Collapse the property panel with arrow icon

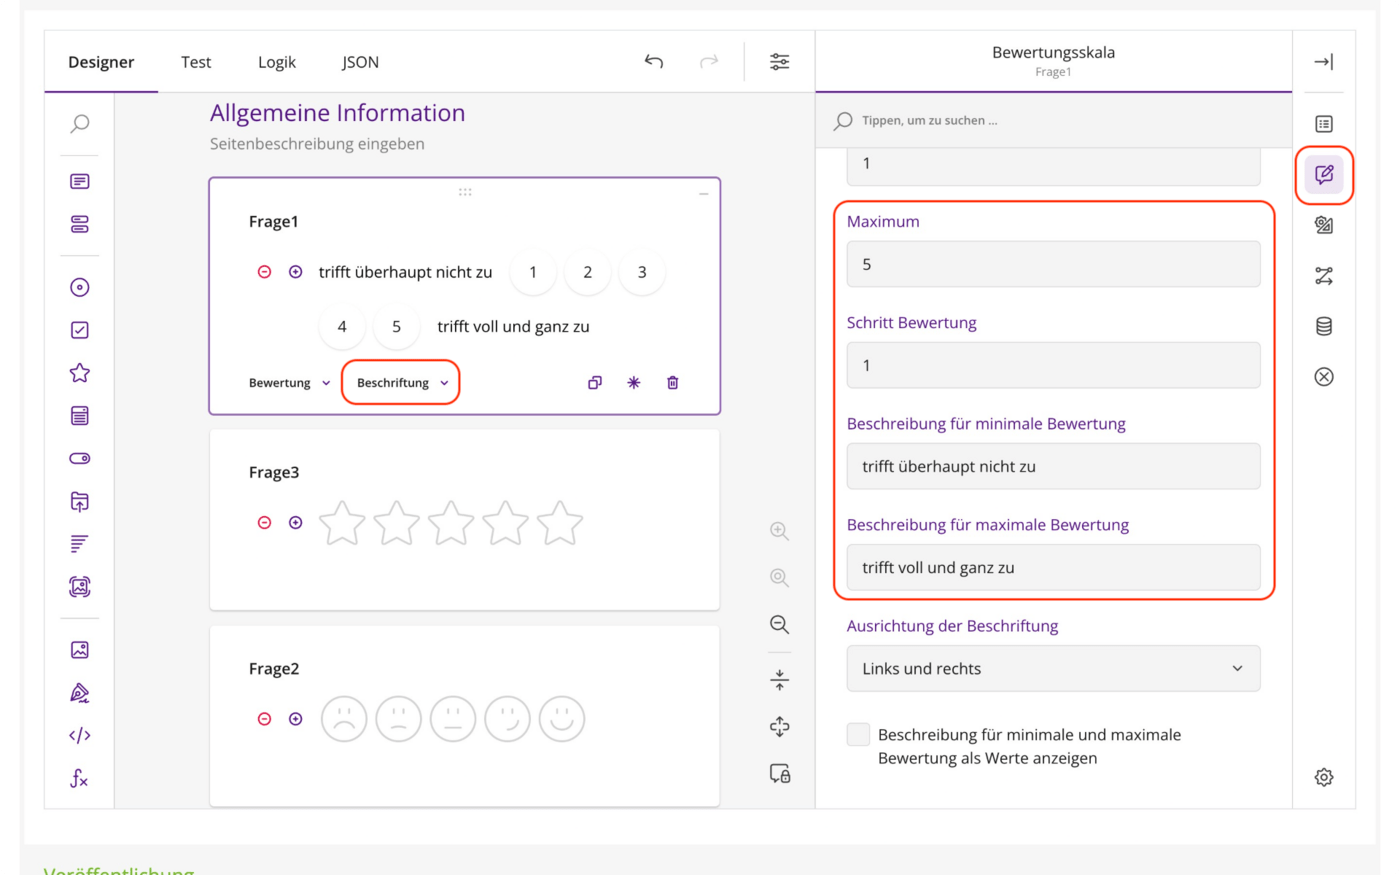(x=1324, y=62)
